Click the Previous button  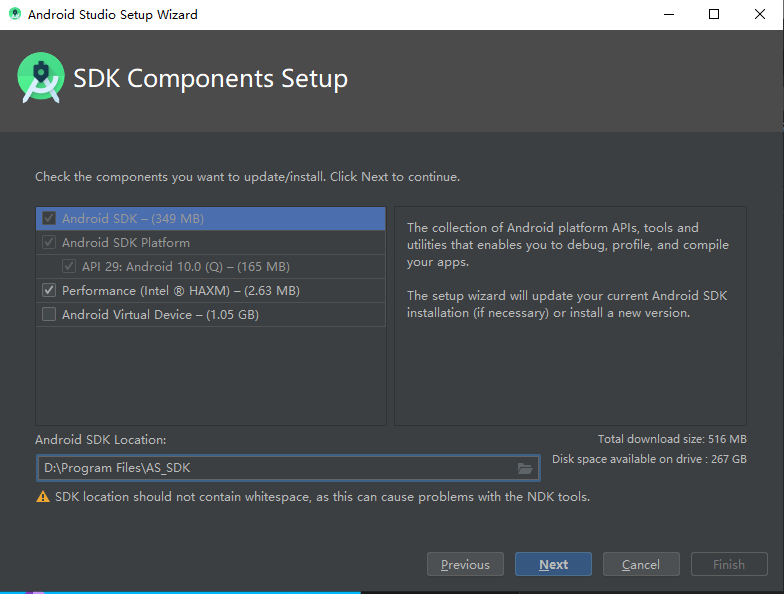point(465,564)
